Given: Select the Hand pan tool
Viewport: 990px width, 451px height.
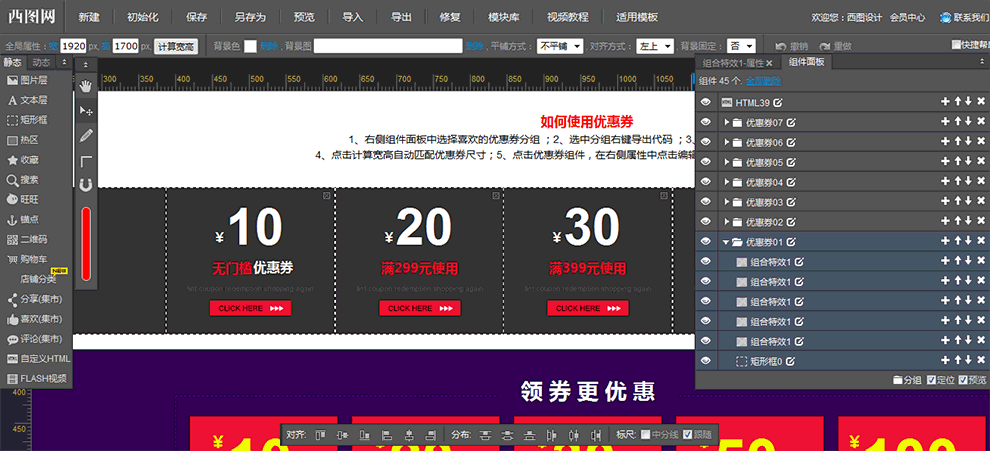Looking at the screenshot, I should point(86,86).
